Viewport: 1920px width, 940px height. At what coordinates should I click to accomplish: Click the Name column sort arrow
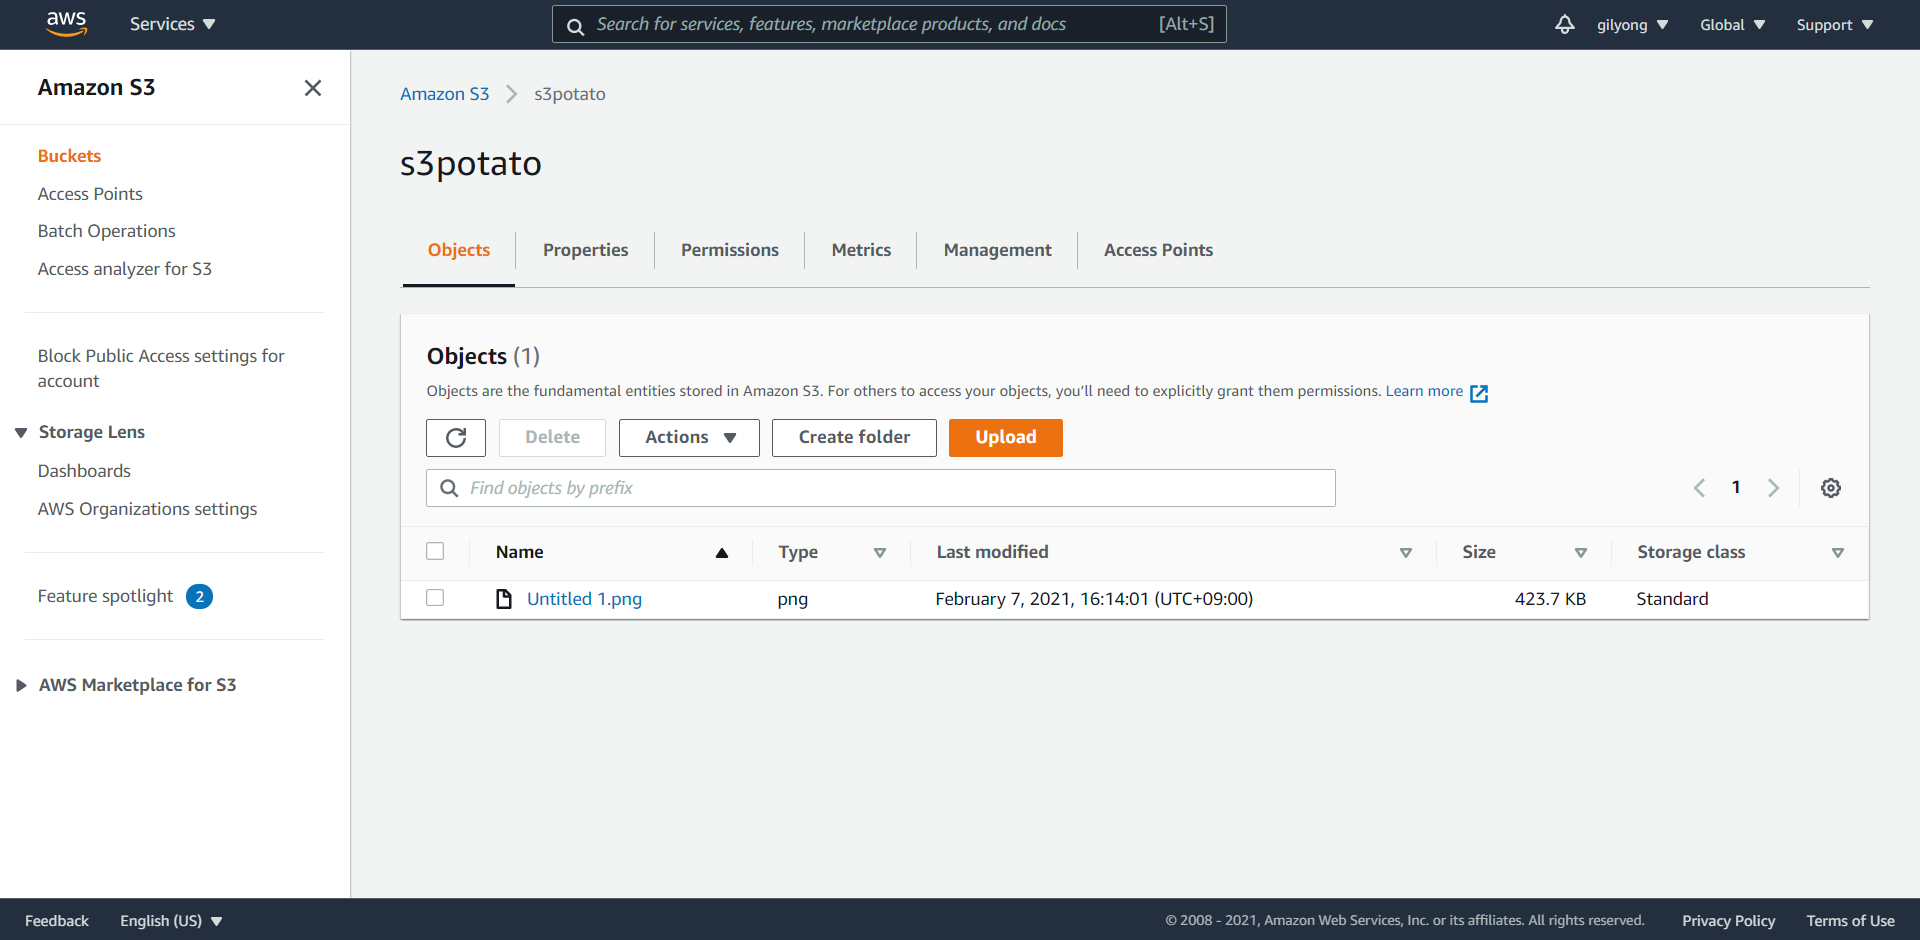[x=722, y=553]
